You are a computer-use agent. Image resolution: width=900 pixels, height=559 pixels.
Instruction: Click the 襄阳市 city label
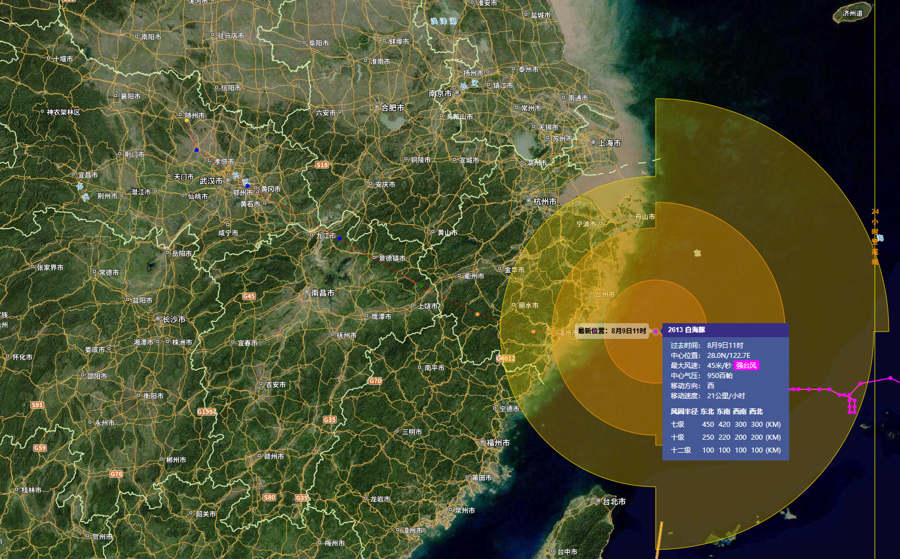click(x=130, y=96)
